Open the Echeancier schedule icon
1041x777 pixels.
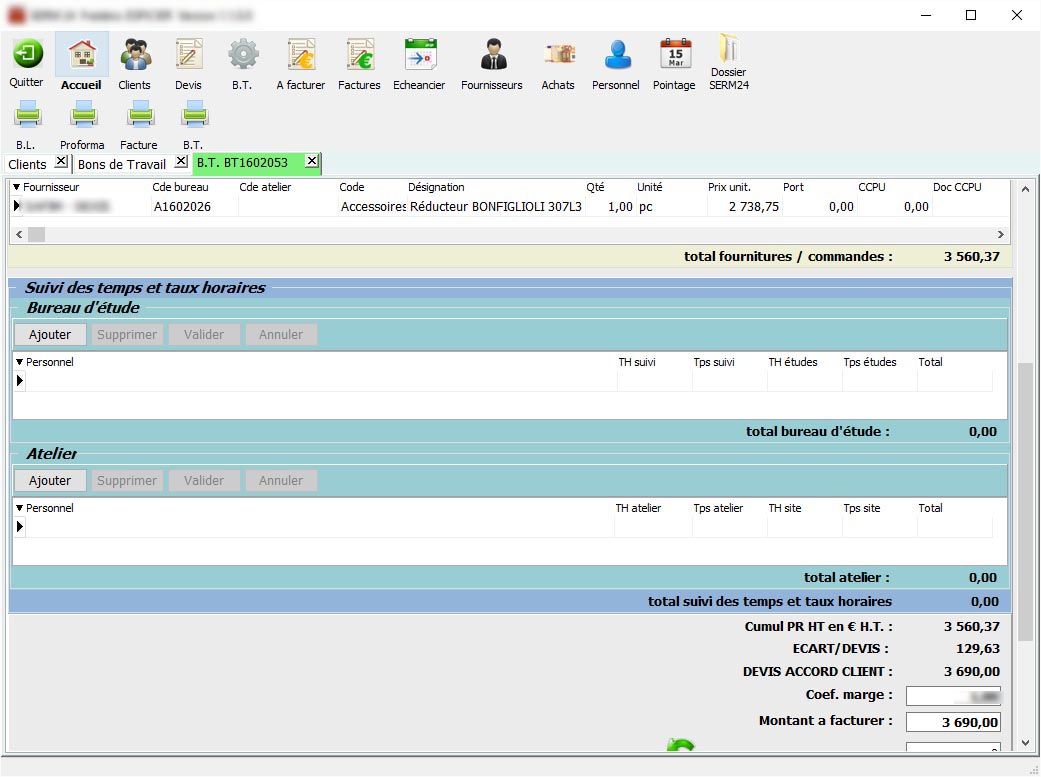click(x=420, y=54)
